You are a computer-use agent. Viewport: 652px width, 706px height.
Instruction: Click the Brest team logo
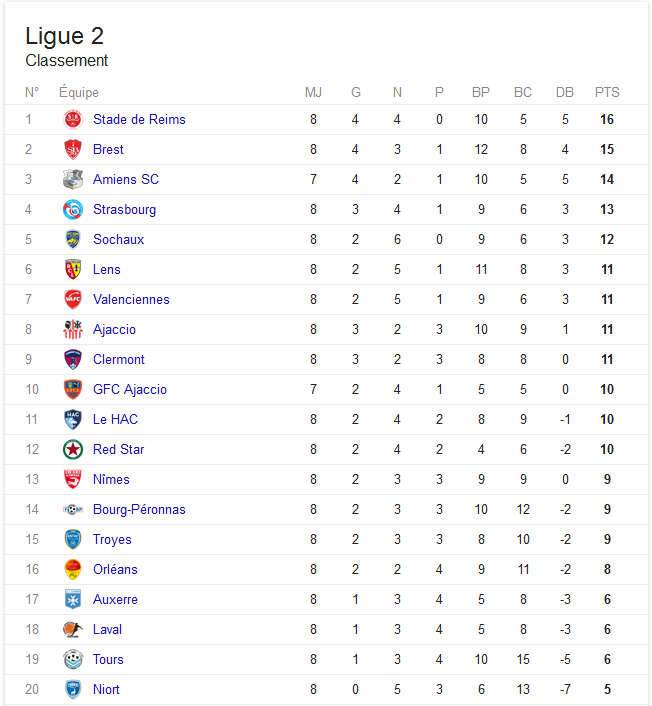72,149
